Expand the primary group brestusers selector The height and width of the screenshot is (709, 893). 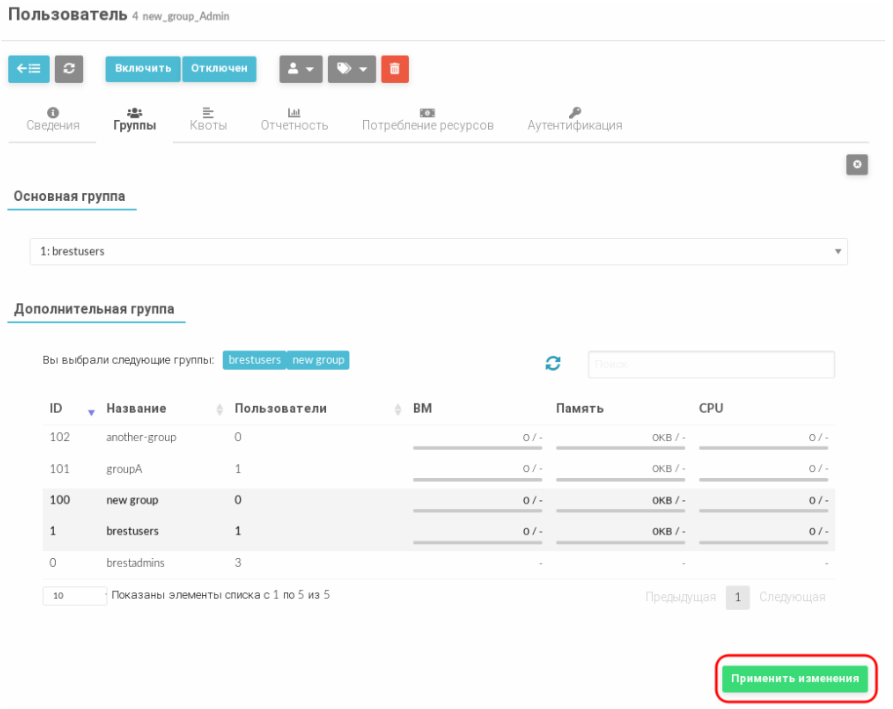[438, 251]
